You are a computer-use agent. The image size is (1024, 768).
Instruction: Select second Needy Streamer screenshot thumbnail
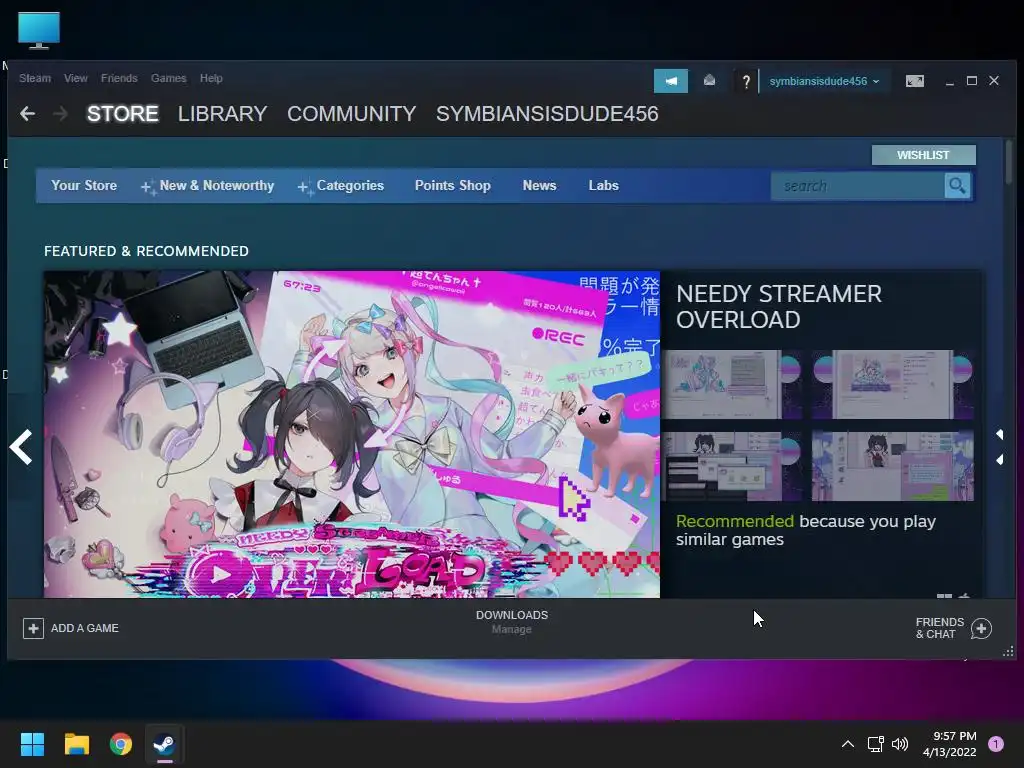893,385
